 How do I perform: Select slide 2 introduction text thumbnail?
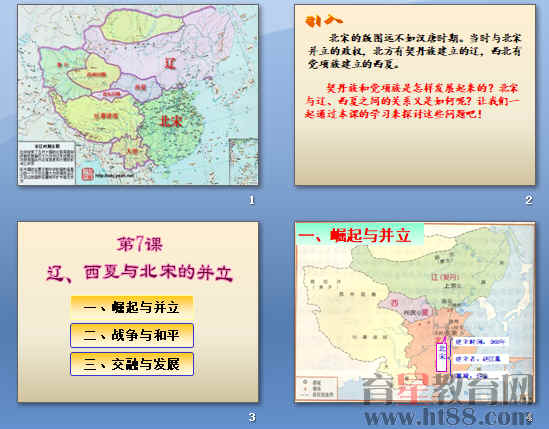(415, 95)
